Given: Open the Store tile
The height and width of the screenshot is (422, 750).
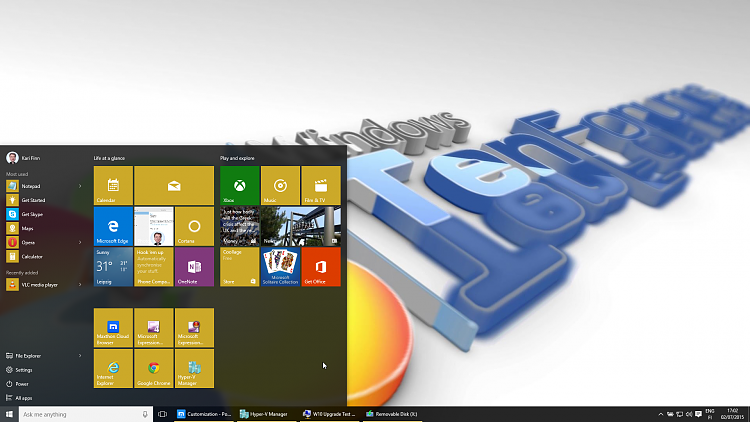Looking at the screenshot, I should 240,267.
